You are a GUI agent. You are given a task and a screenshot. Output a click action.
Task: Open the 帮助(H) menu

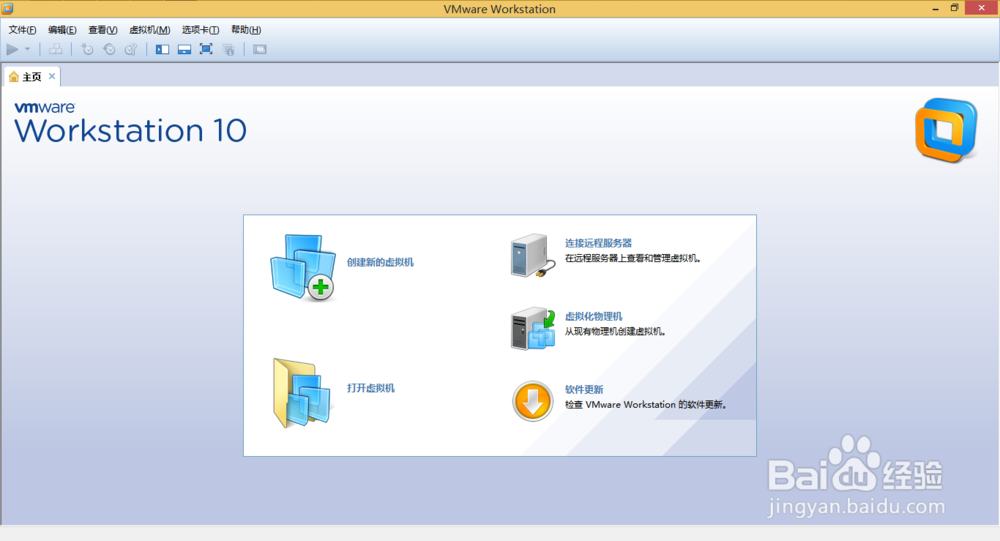246,30
